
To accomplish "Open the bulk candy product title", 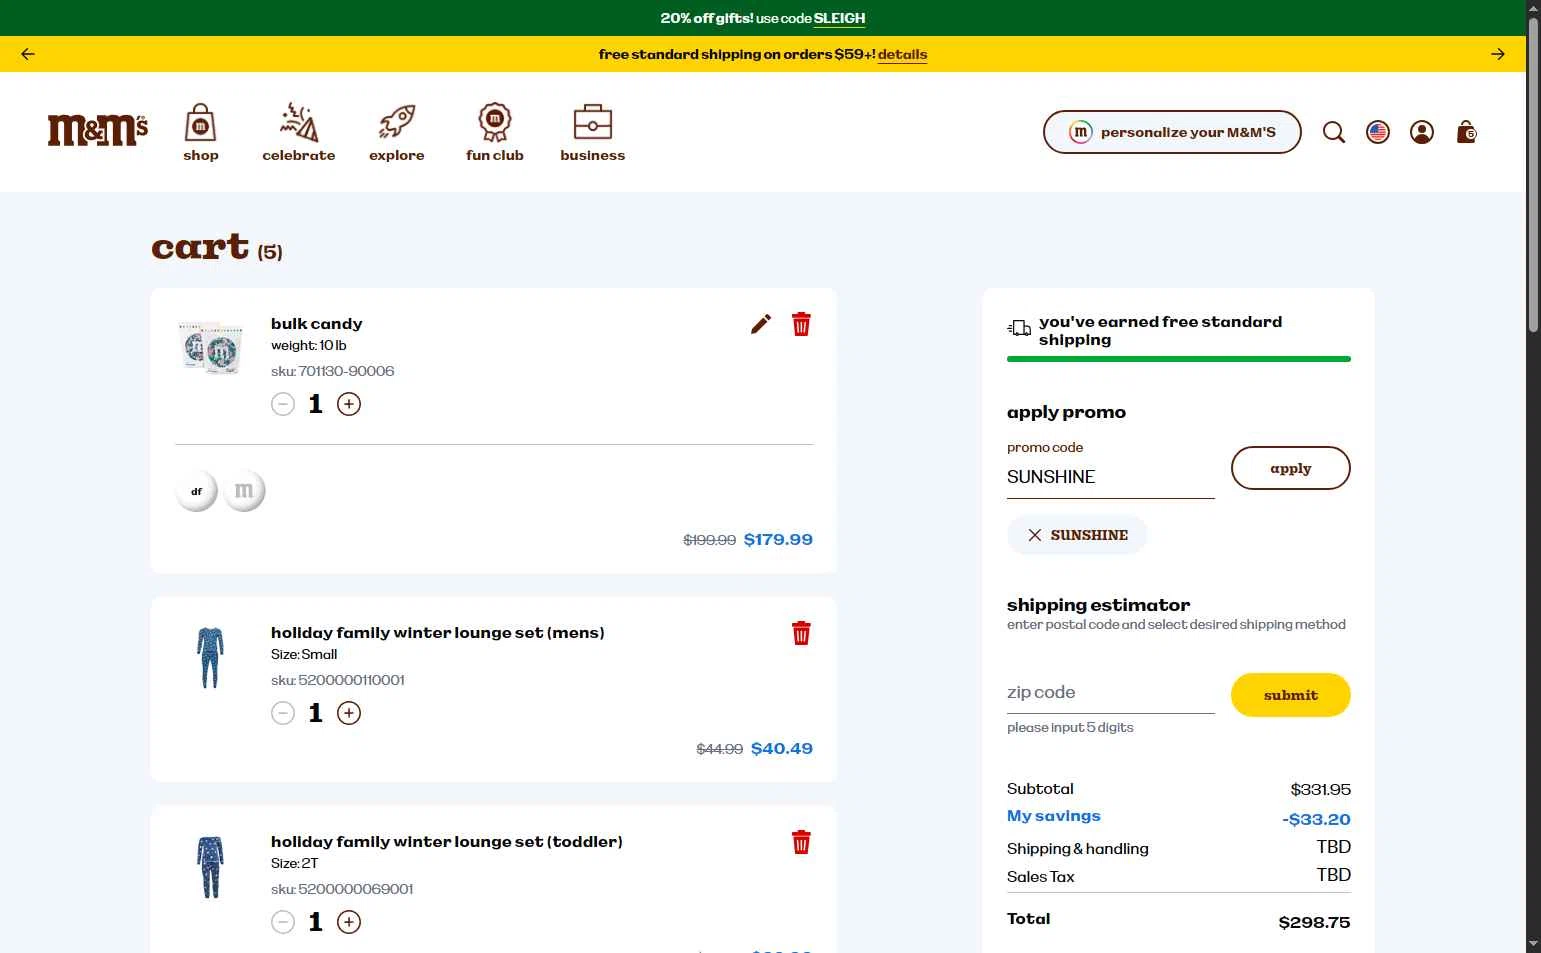I will (x=316, y=324).
